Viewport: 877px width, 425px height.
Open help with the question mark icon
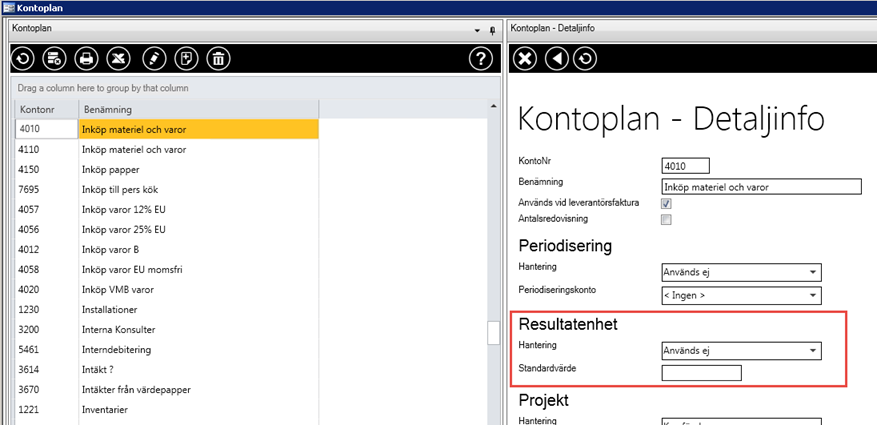click(480, 59)
